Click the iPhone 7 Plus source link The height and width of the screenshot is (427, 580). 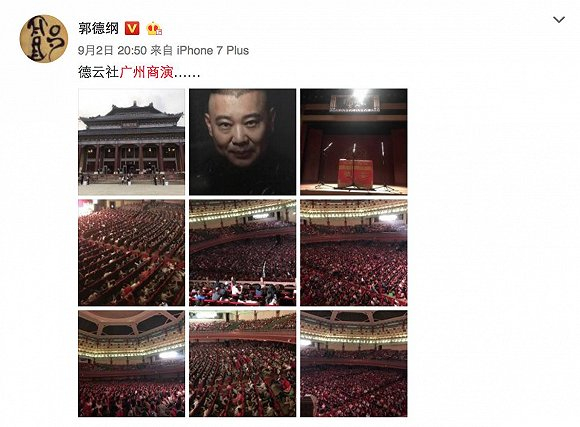[213, 50]
